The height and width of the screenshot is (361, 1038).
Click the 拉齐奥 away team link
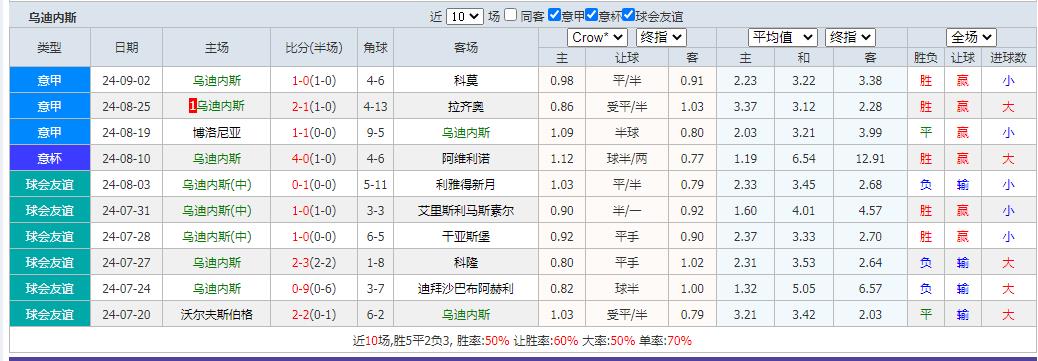(x=466, y=107)
